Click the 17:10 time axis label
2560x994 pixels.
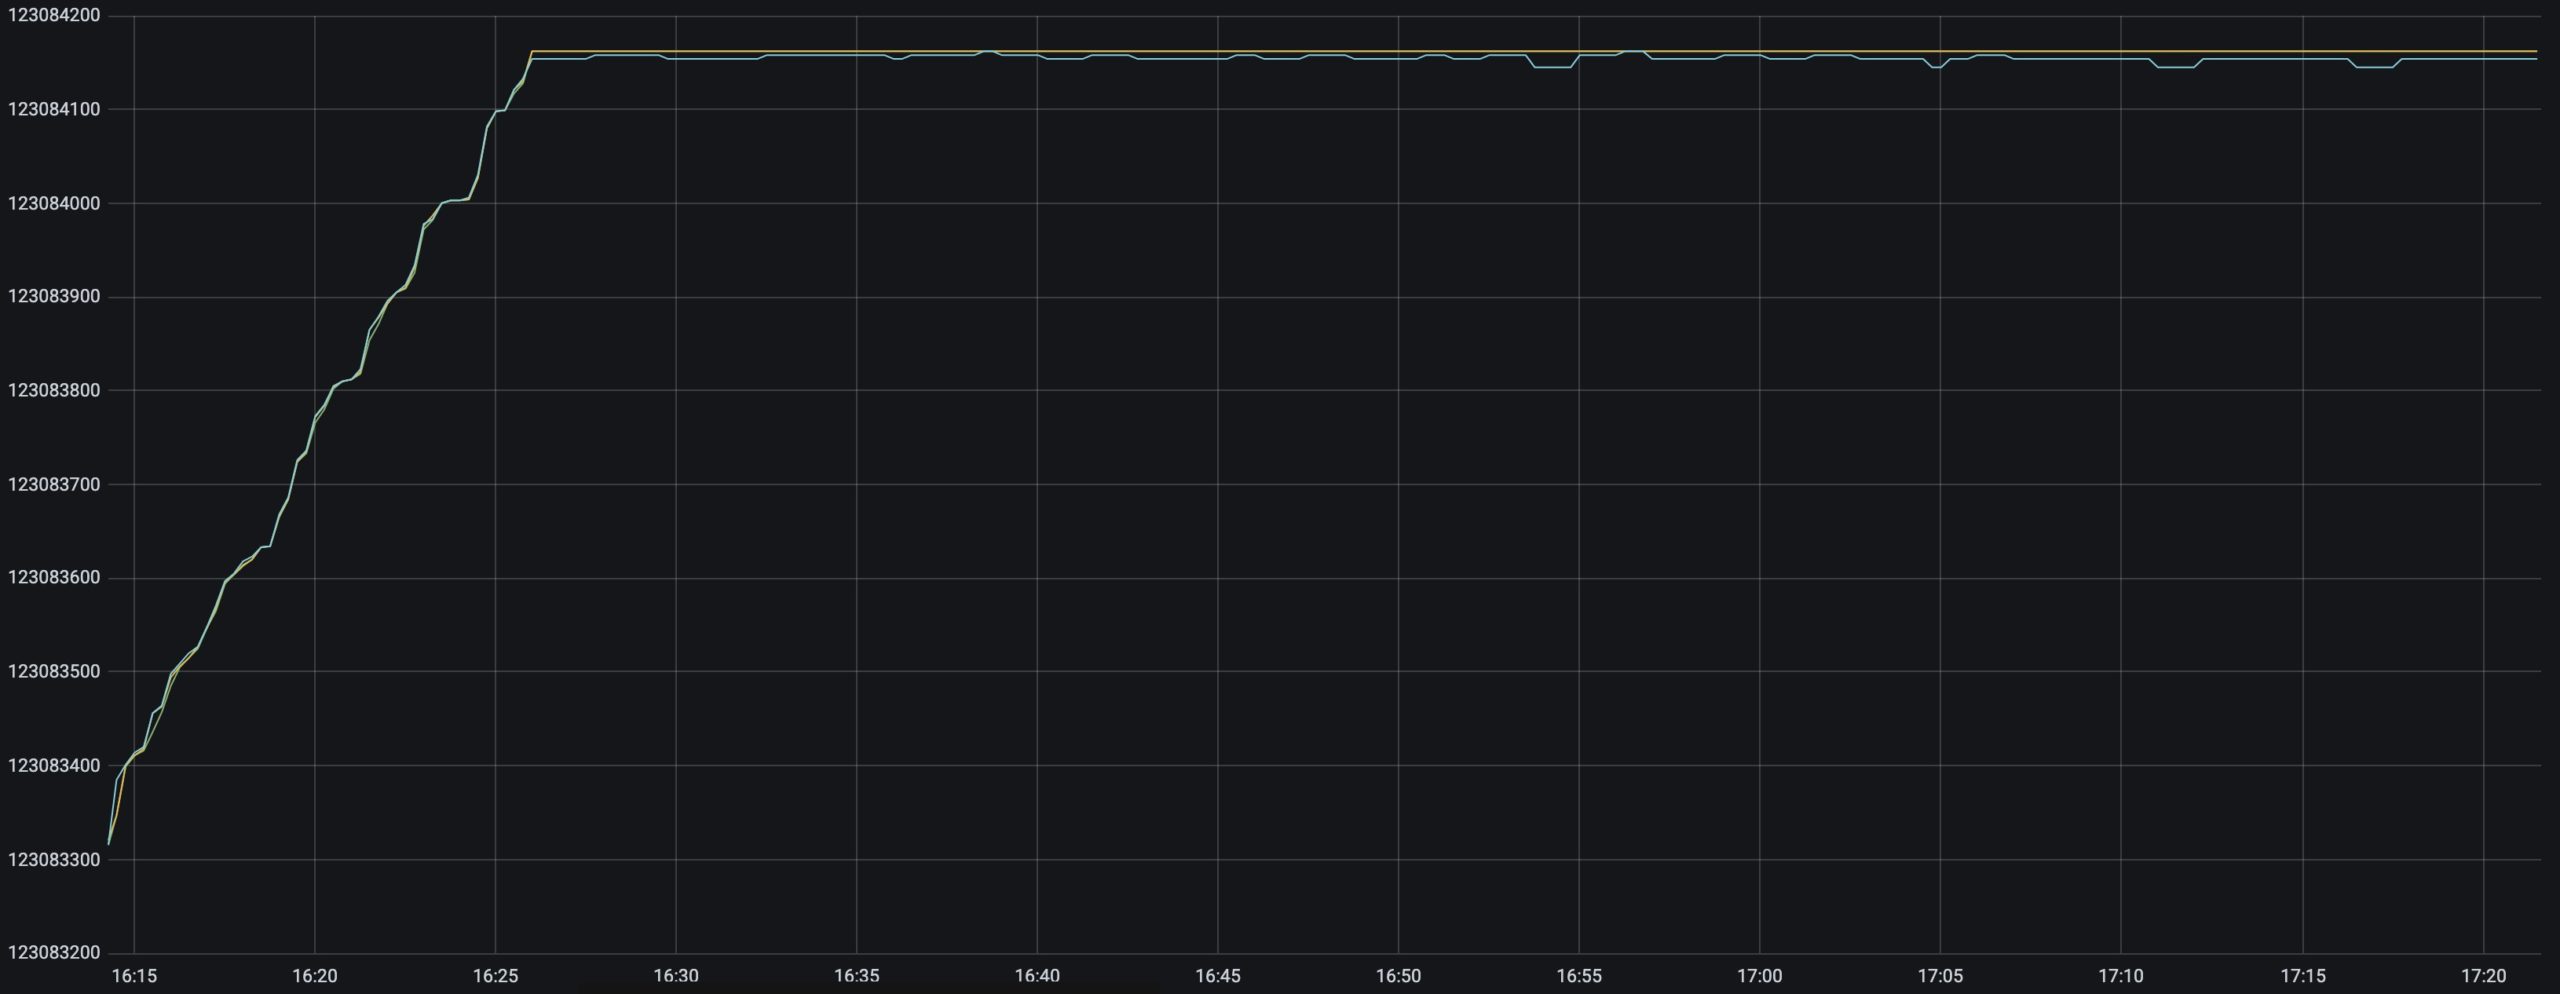2121,975
